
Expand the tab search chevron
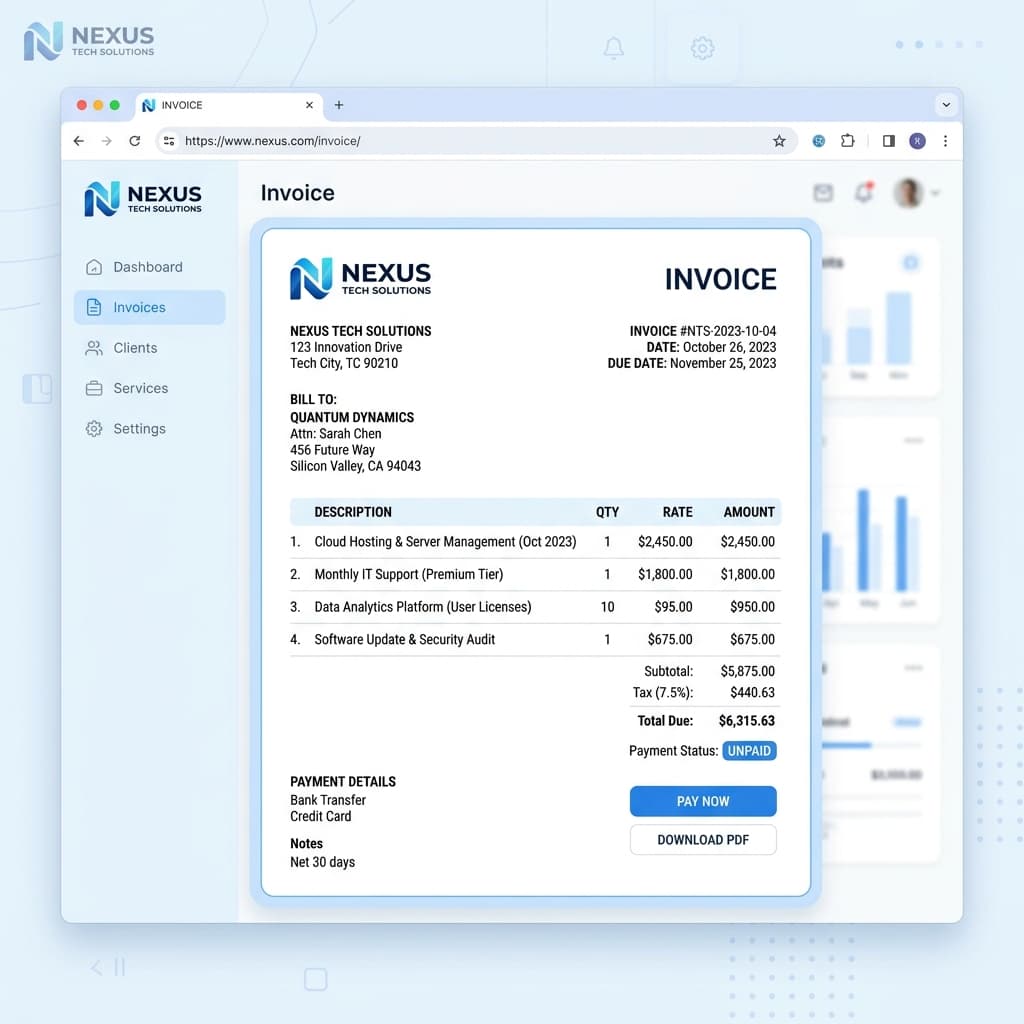tap(946, 105)
